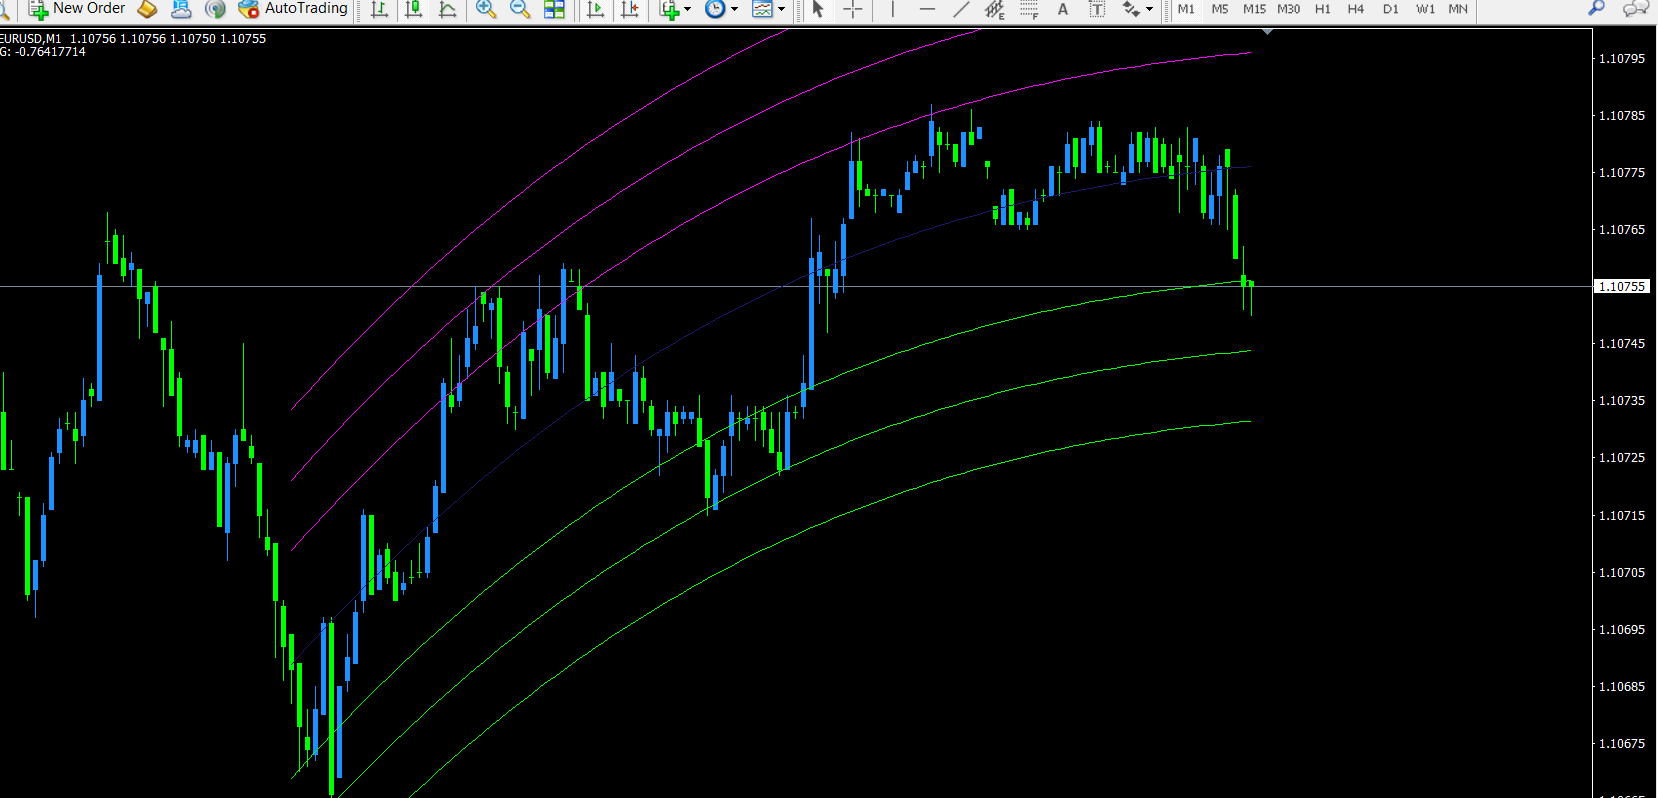Select the text label tool
This screenshot has width=1658, height=798.
pyautogui.click(x=1097, y=9)
